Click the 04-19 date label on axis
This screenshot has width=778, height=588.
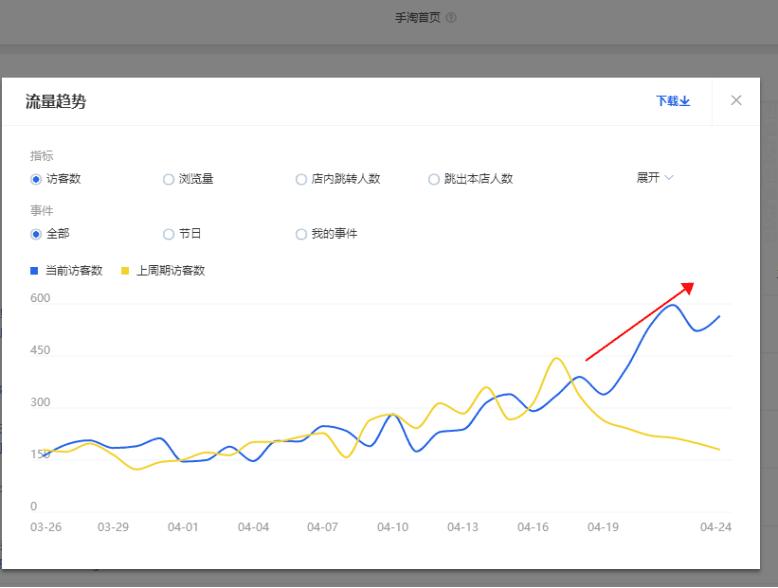point(603,527)
